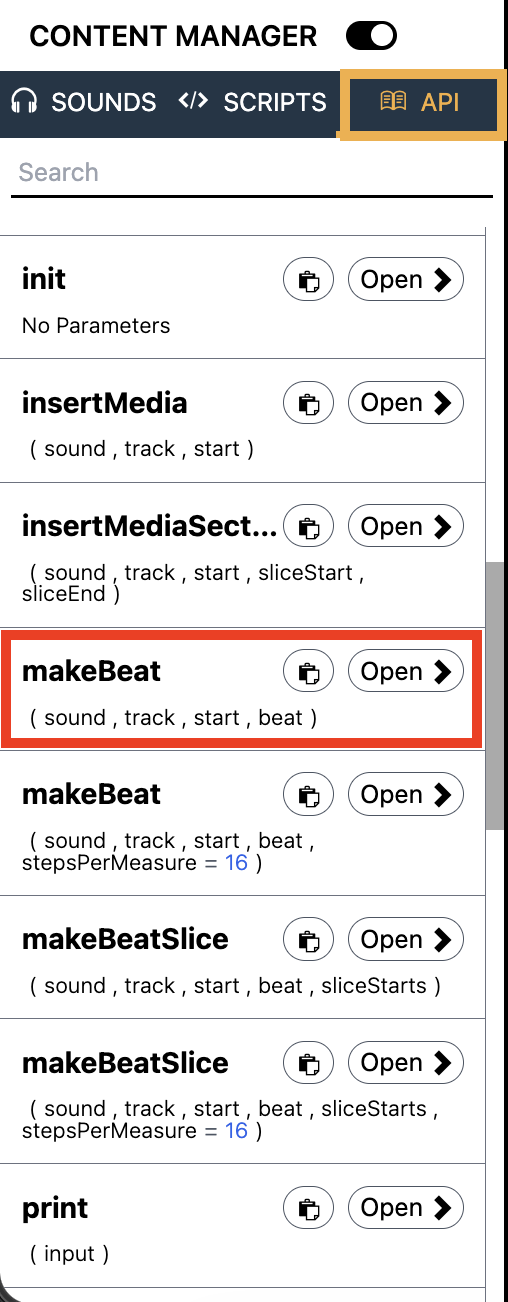
Task: Copy makeBeat with stepsPerMeasure to clipboard
Action: tap(309, 795)
